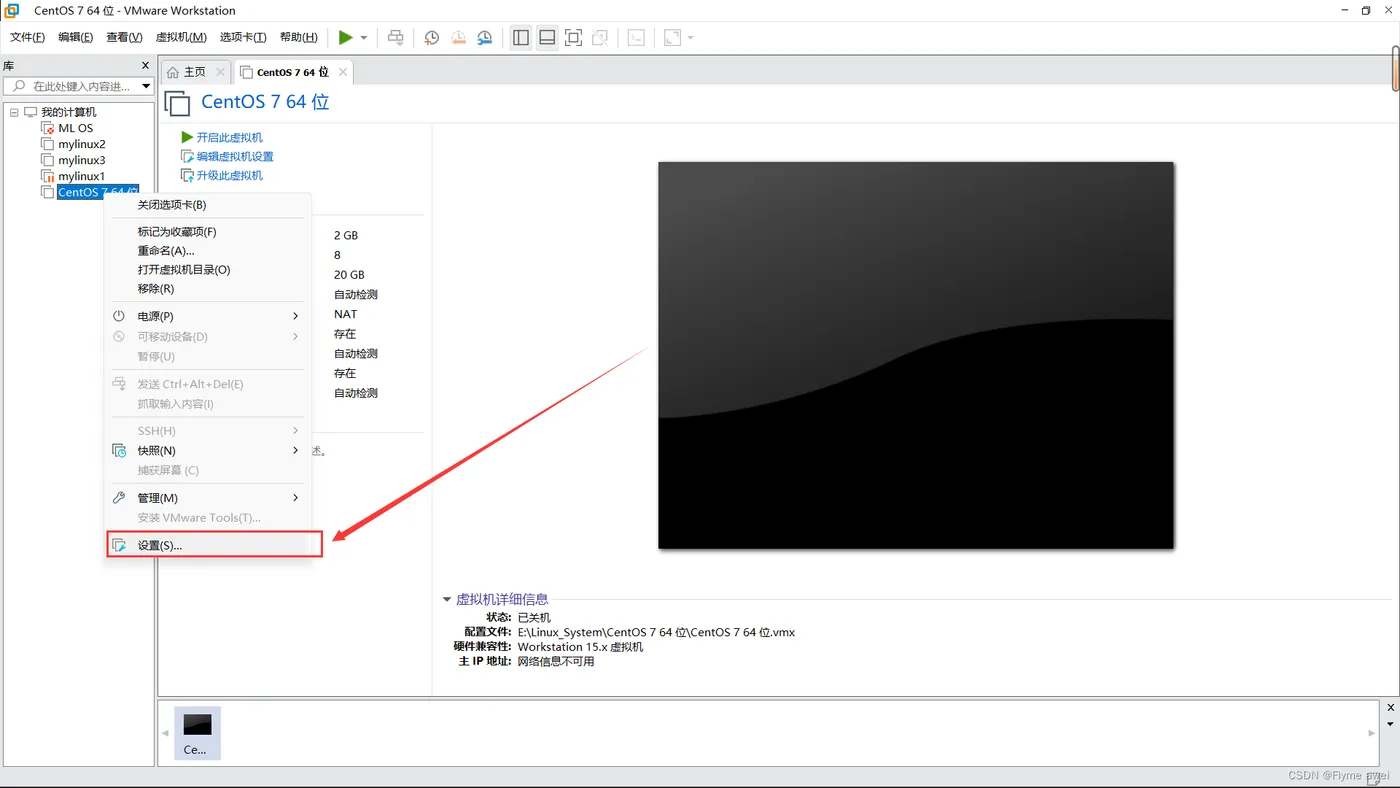Open the 快照(N) submenu

click(x=208, y=451)
